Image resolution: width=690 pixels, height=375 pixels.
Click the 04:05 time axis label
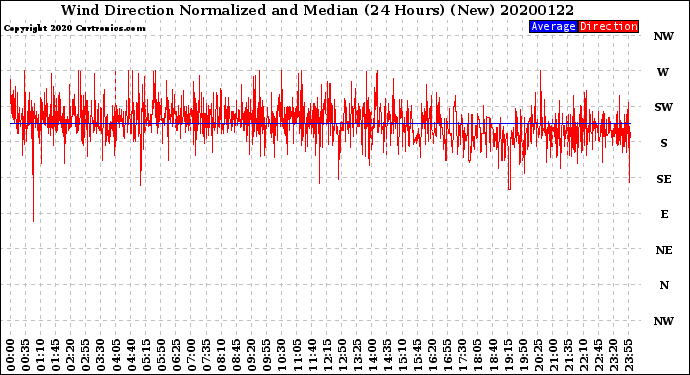pos(116,355)
